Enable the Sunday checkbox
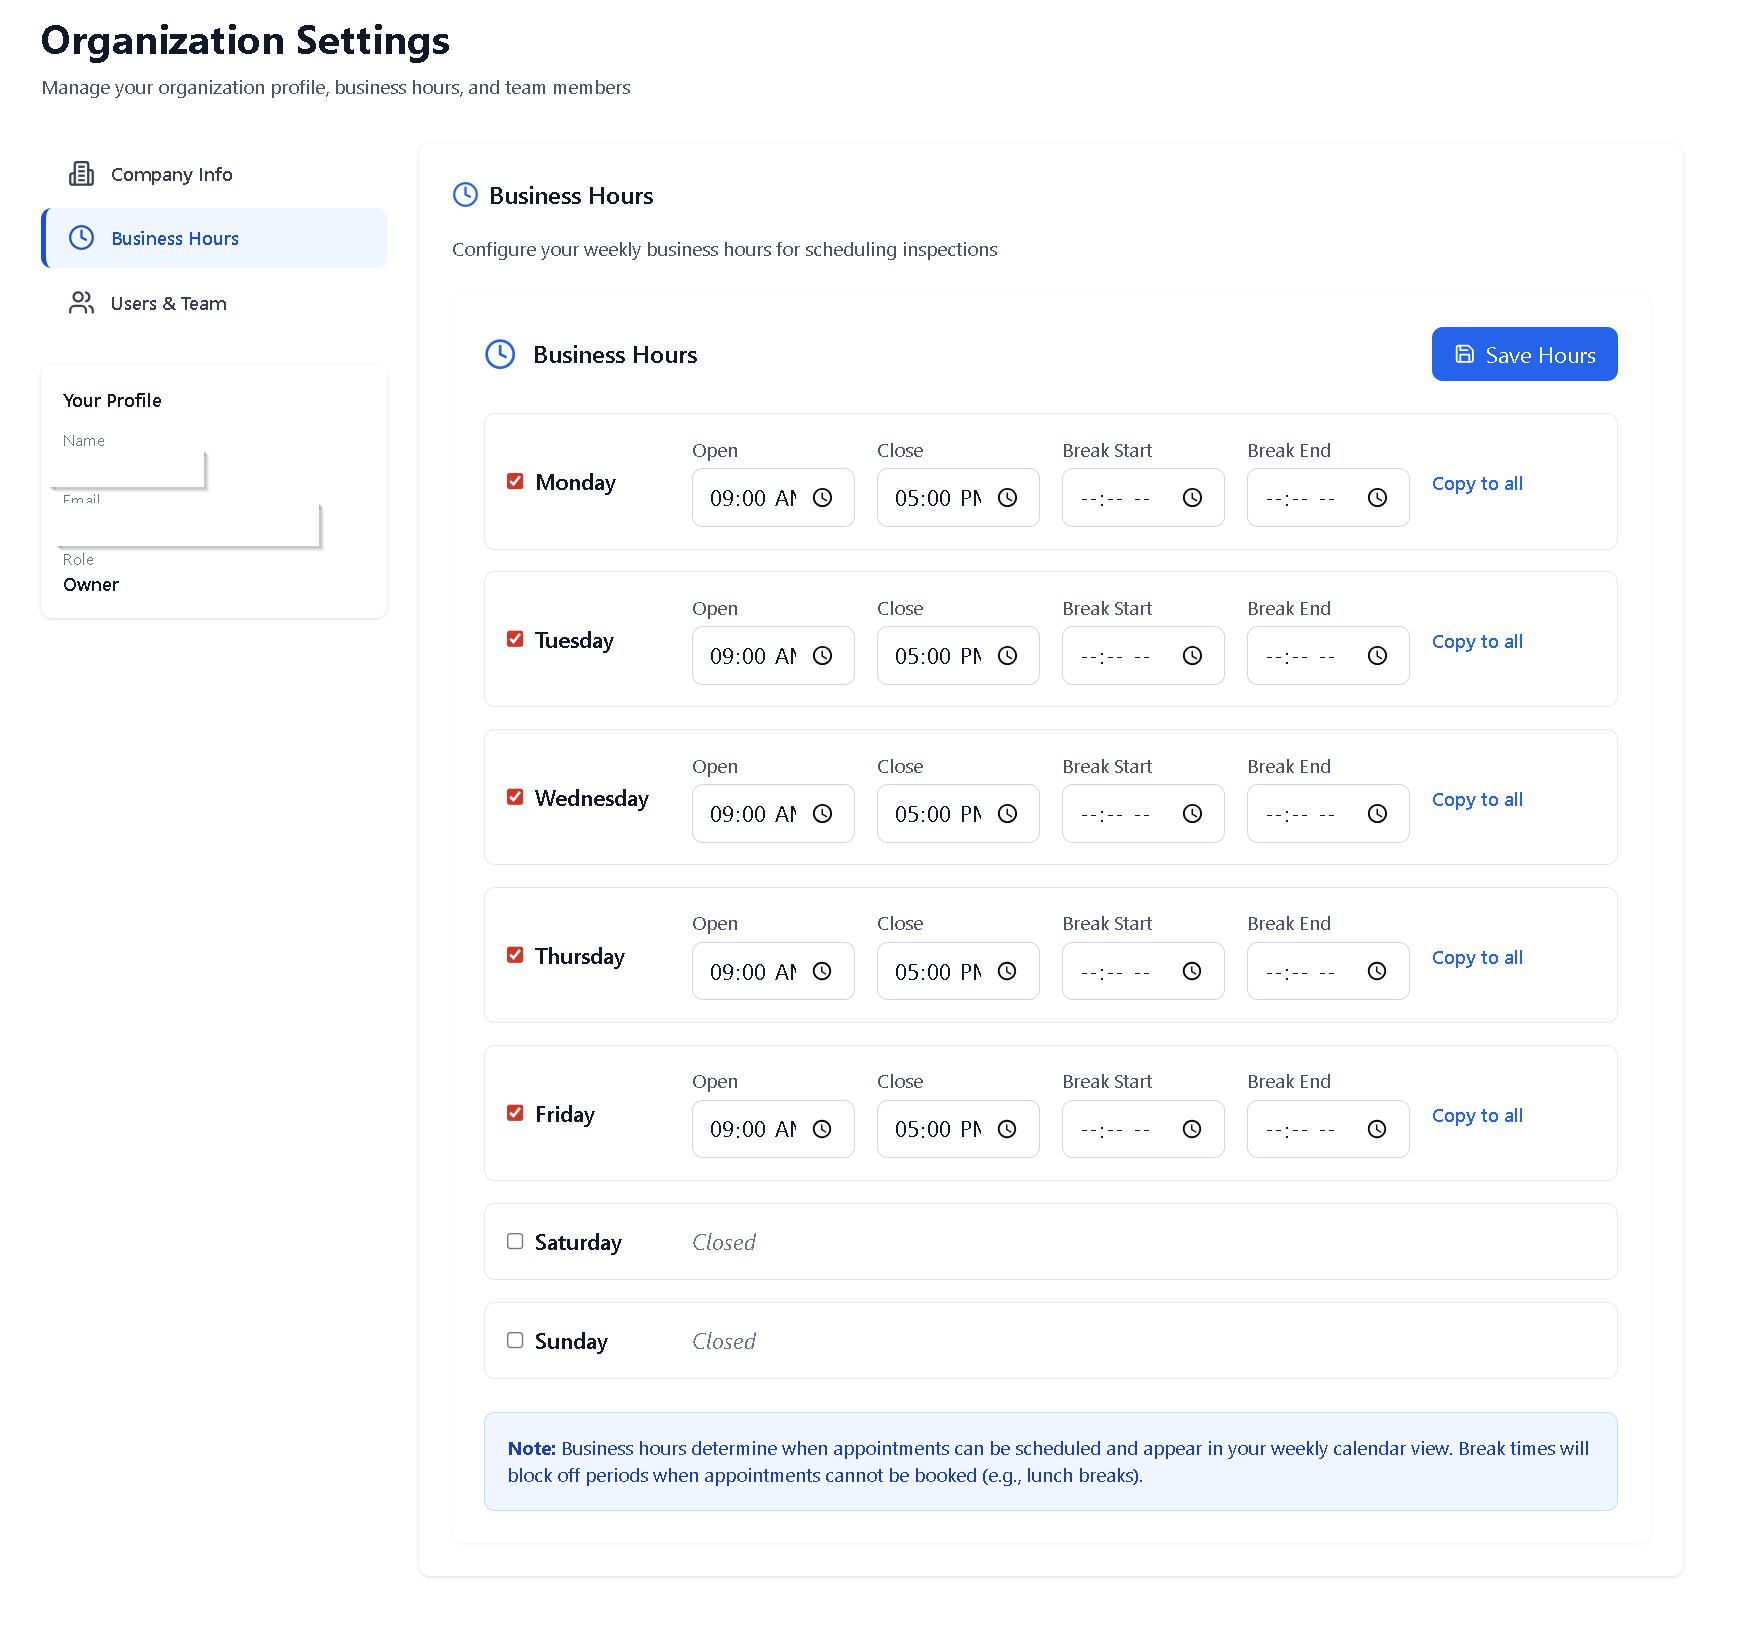Image resolution: width=1737 pixels, height=1634 pixels. [x=515, y=1340]
